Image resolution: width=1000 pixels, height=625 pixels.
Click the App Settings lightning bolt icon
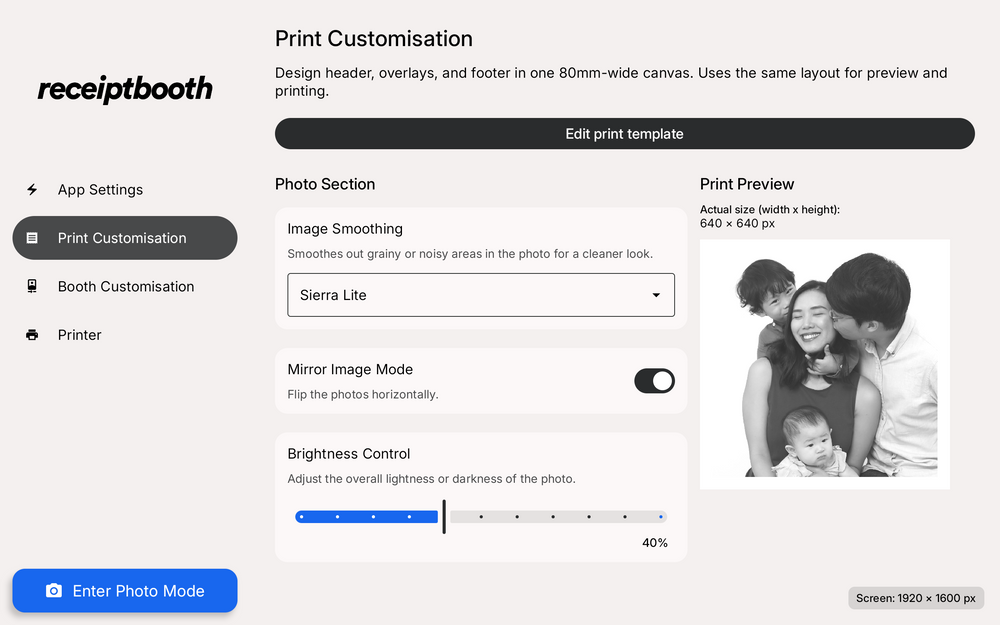pyautogui.click(x=32, y=189)
